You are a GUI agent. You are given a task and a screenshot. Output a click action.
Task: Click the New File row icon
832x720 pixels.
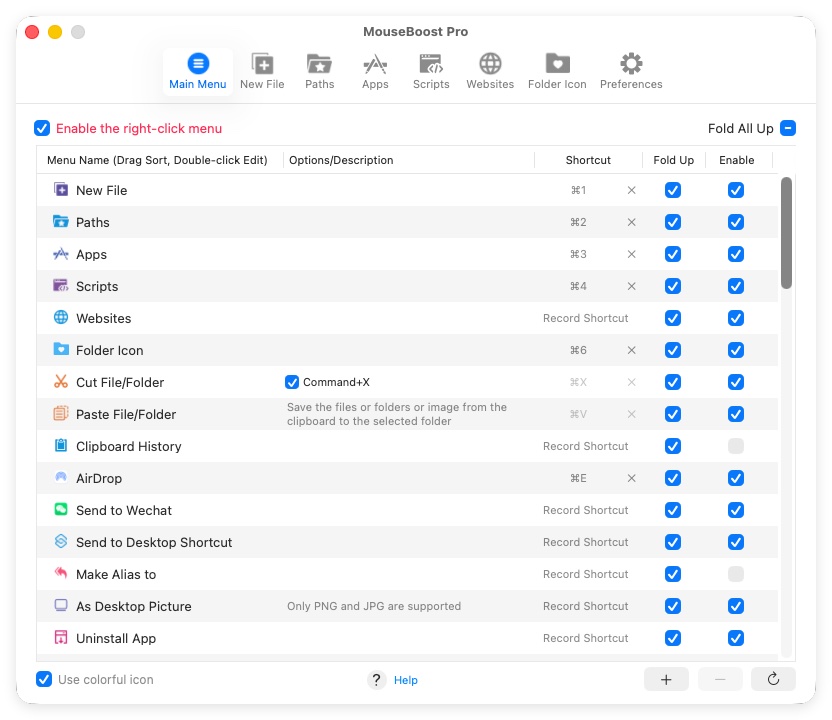coord(61,189)
